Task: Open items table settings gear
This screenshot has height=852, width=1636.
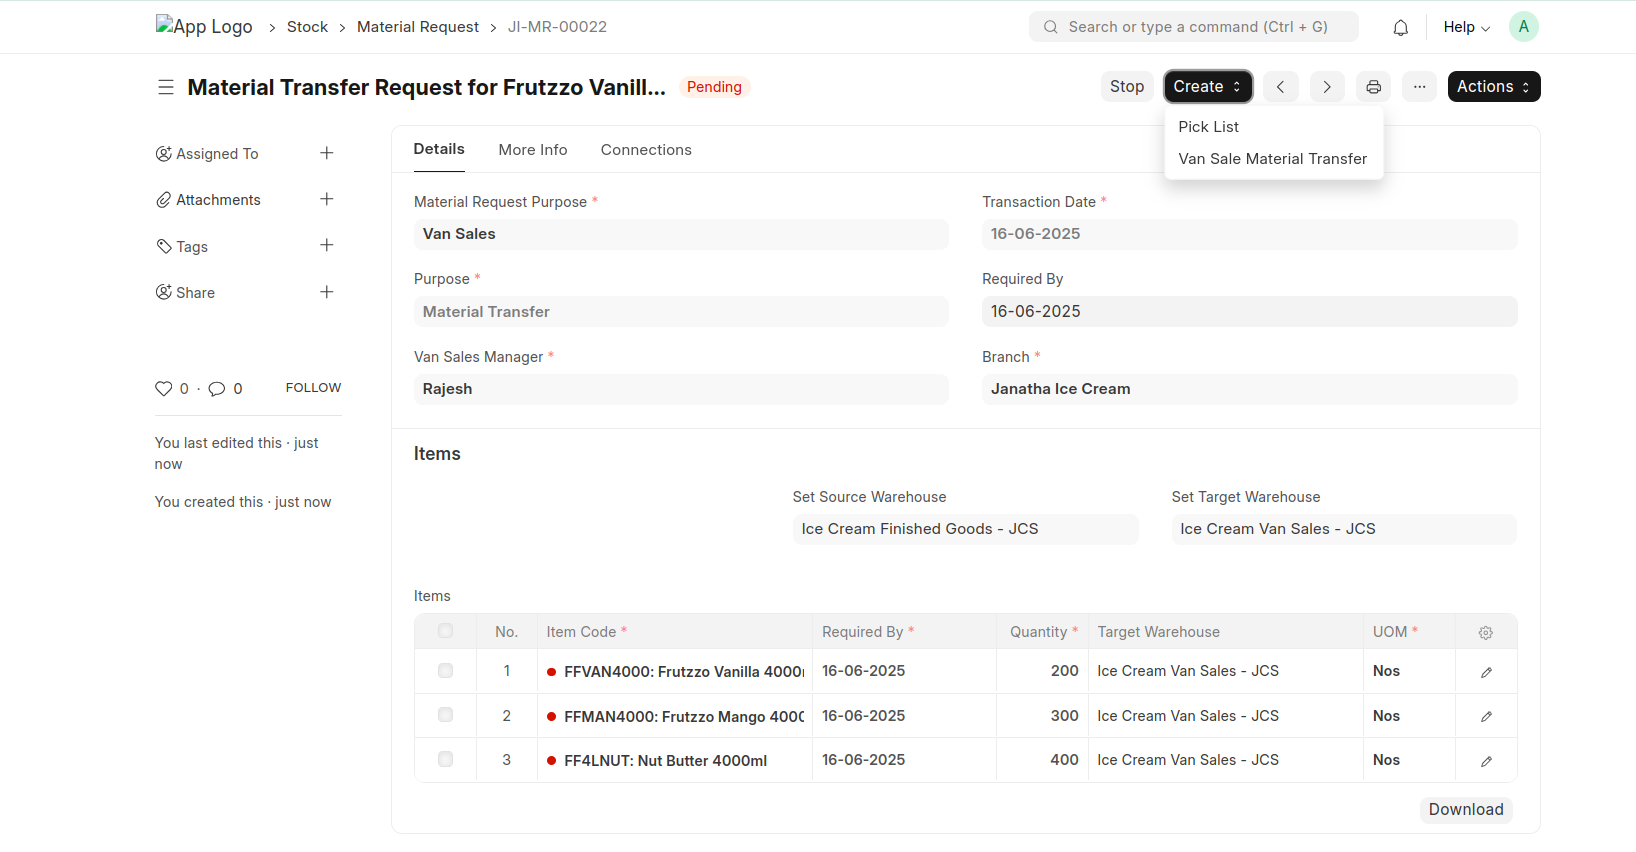Action: click(1485, 632)
